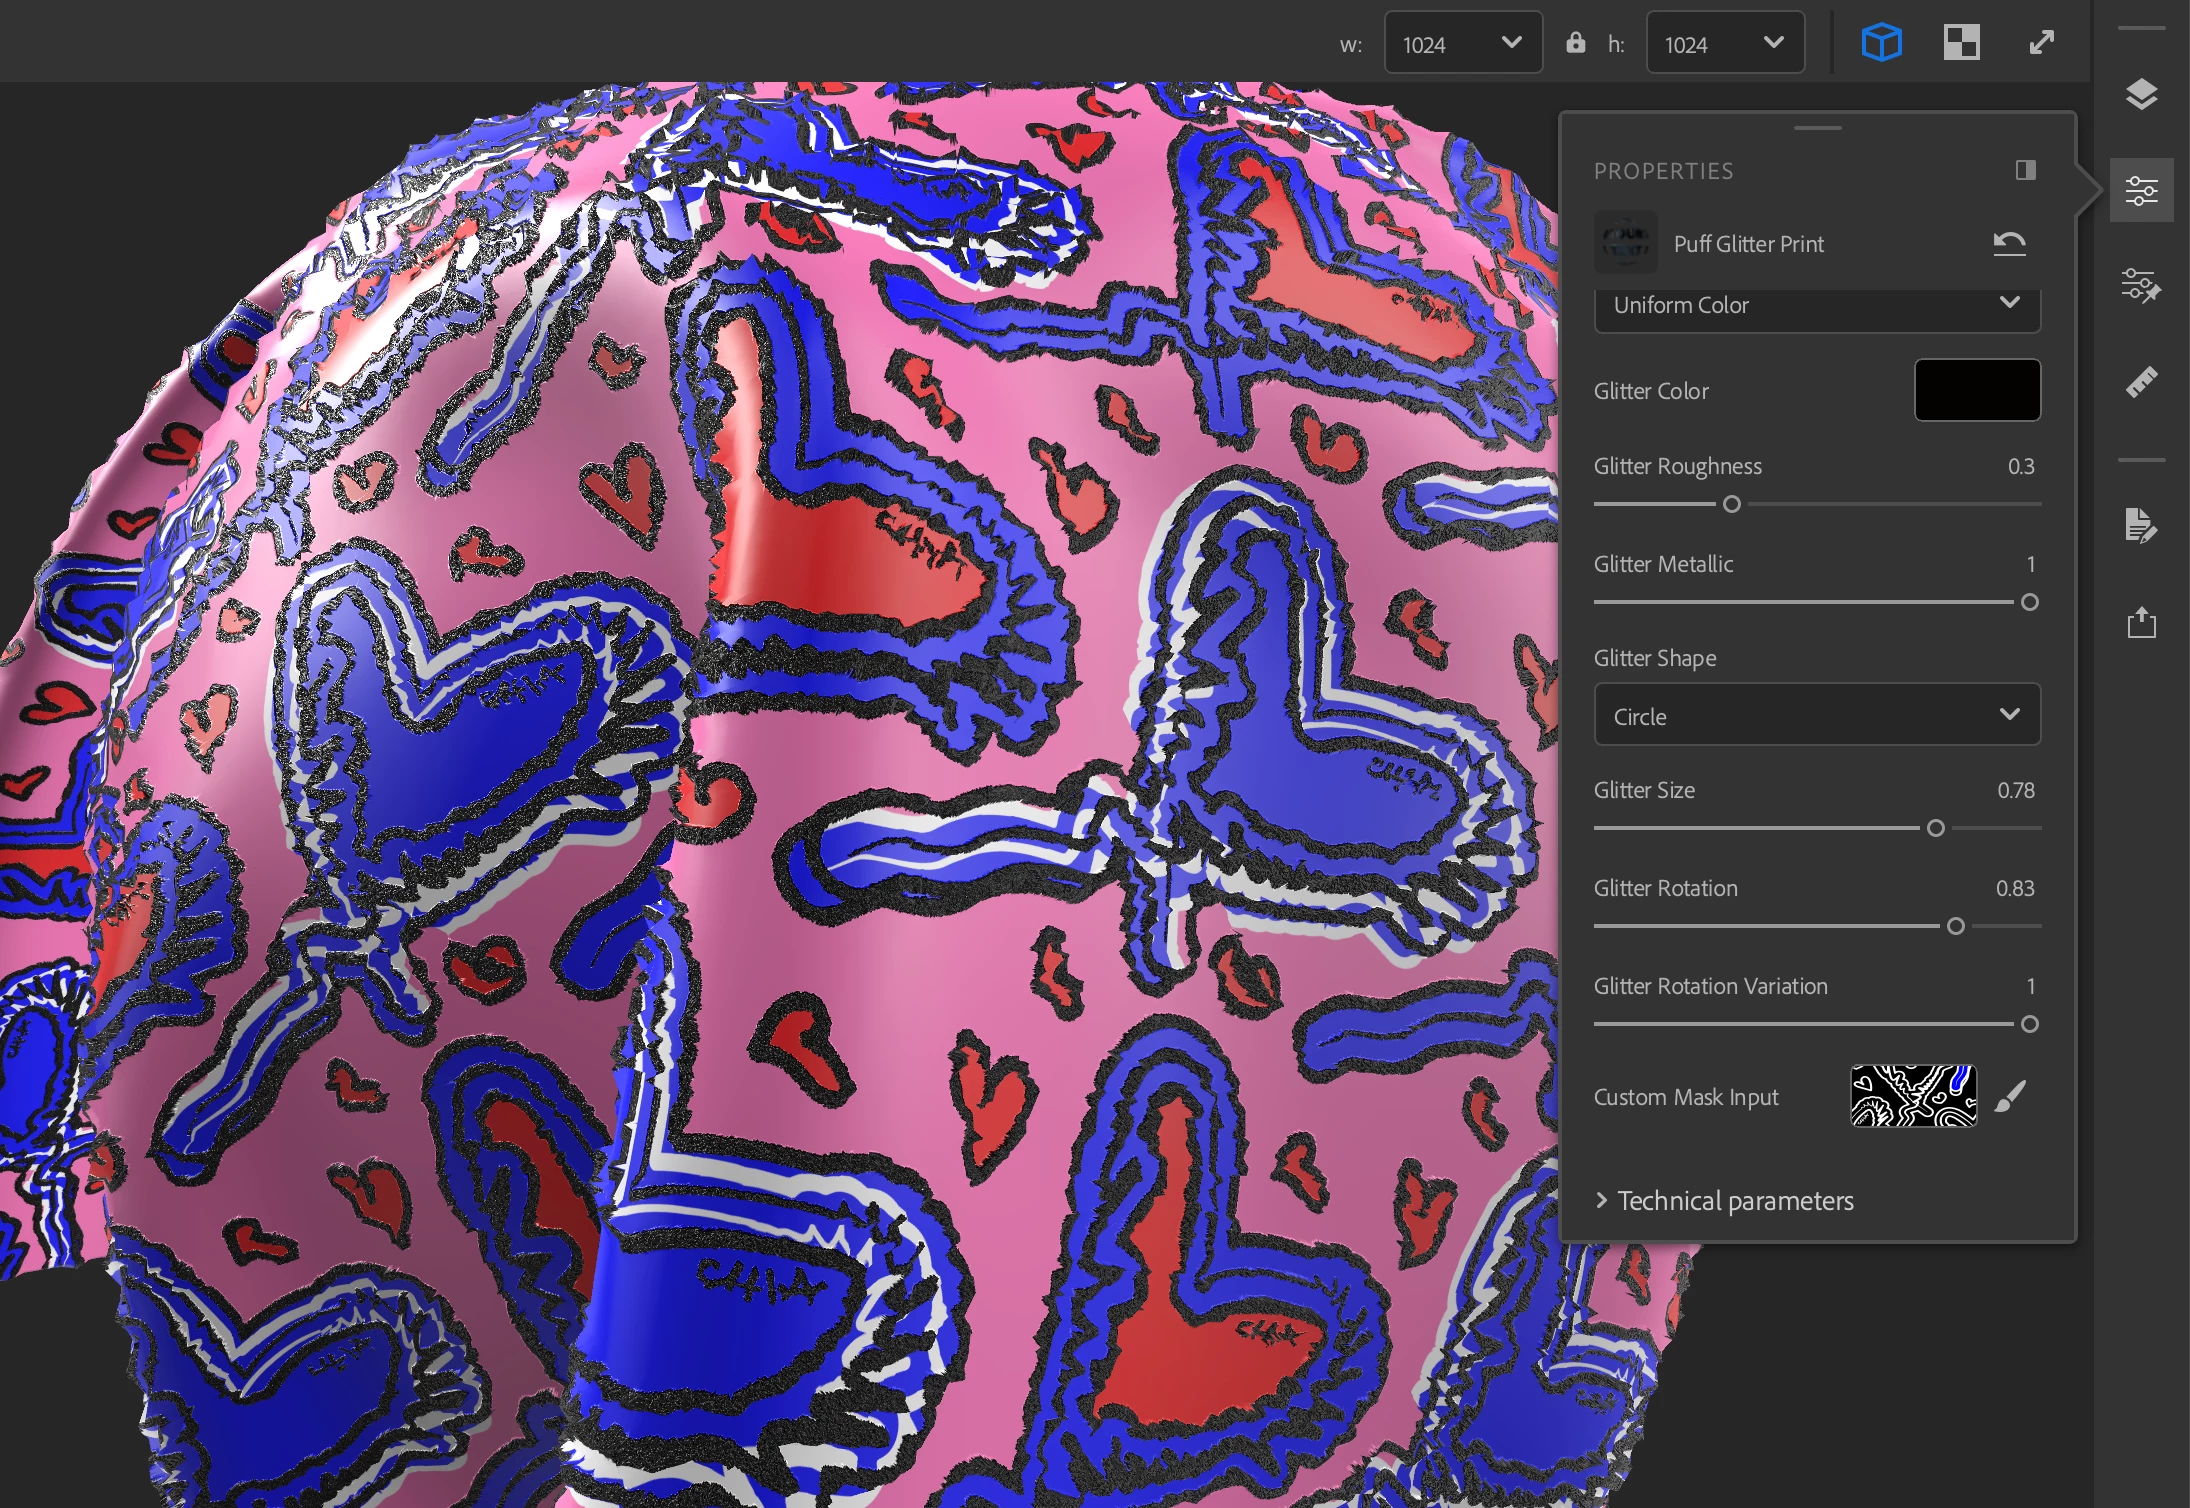Click the Custom Mask Input thumbnail

[x=1913, y=1096]
